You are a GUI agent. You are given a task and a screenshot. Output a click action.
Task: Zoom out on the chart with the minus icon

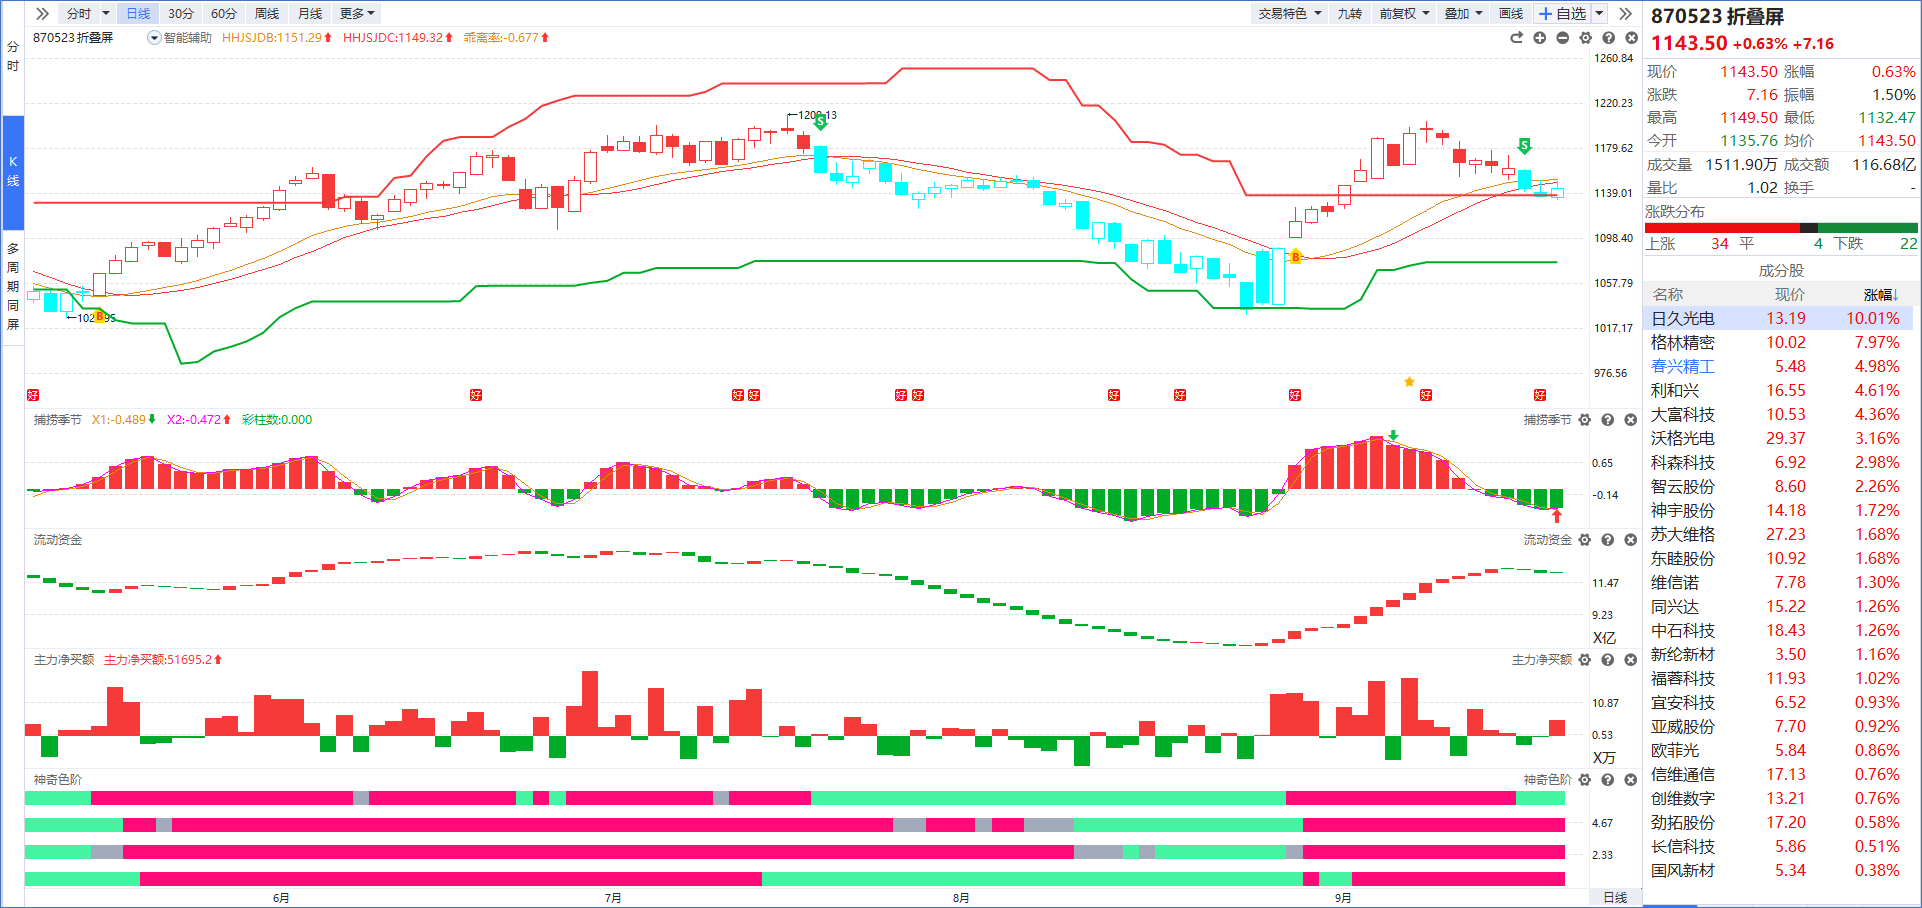click(1562, 38)
